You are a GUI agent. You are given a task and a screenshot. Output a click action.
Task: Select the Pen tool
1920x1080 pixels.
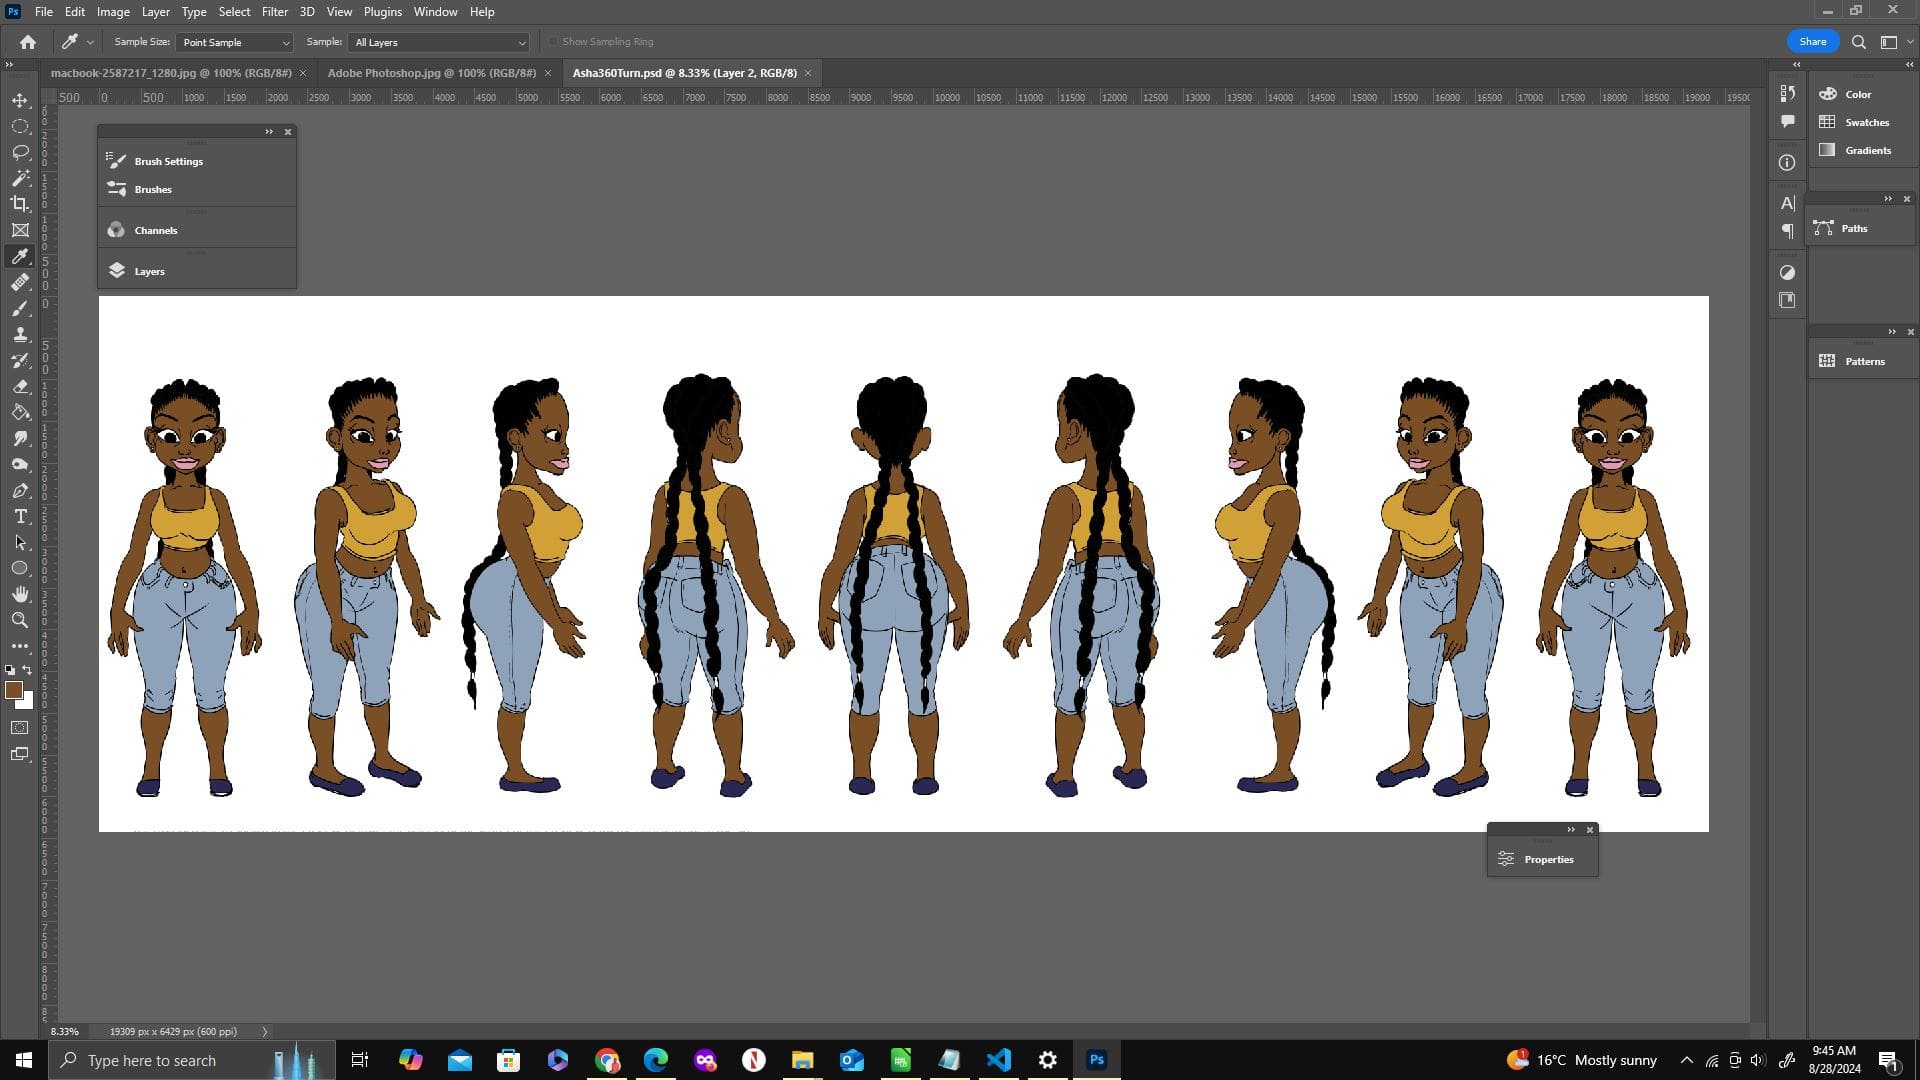(x=20, y=490)
